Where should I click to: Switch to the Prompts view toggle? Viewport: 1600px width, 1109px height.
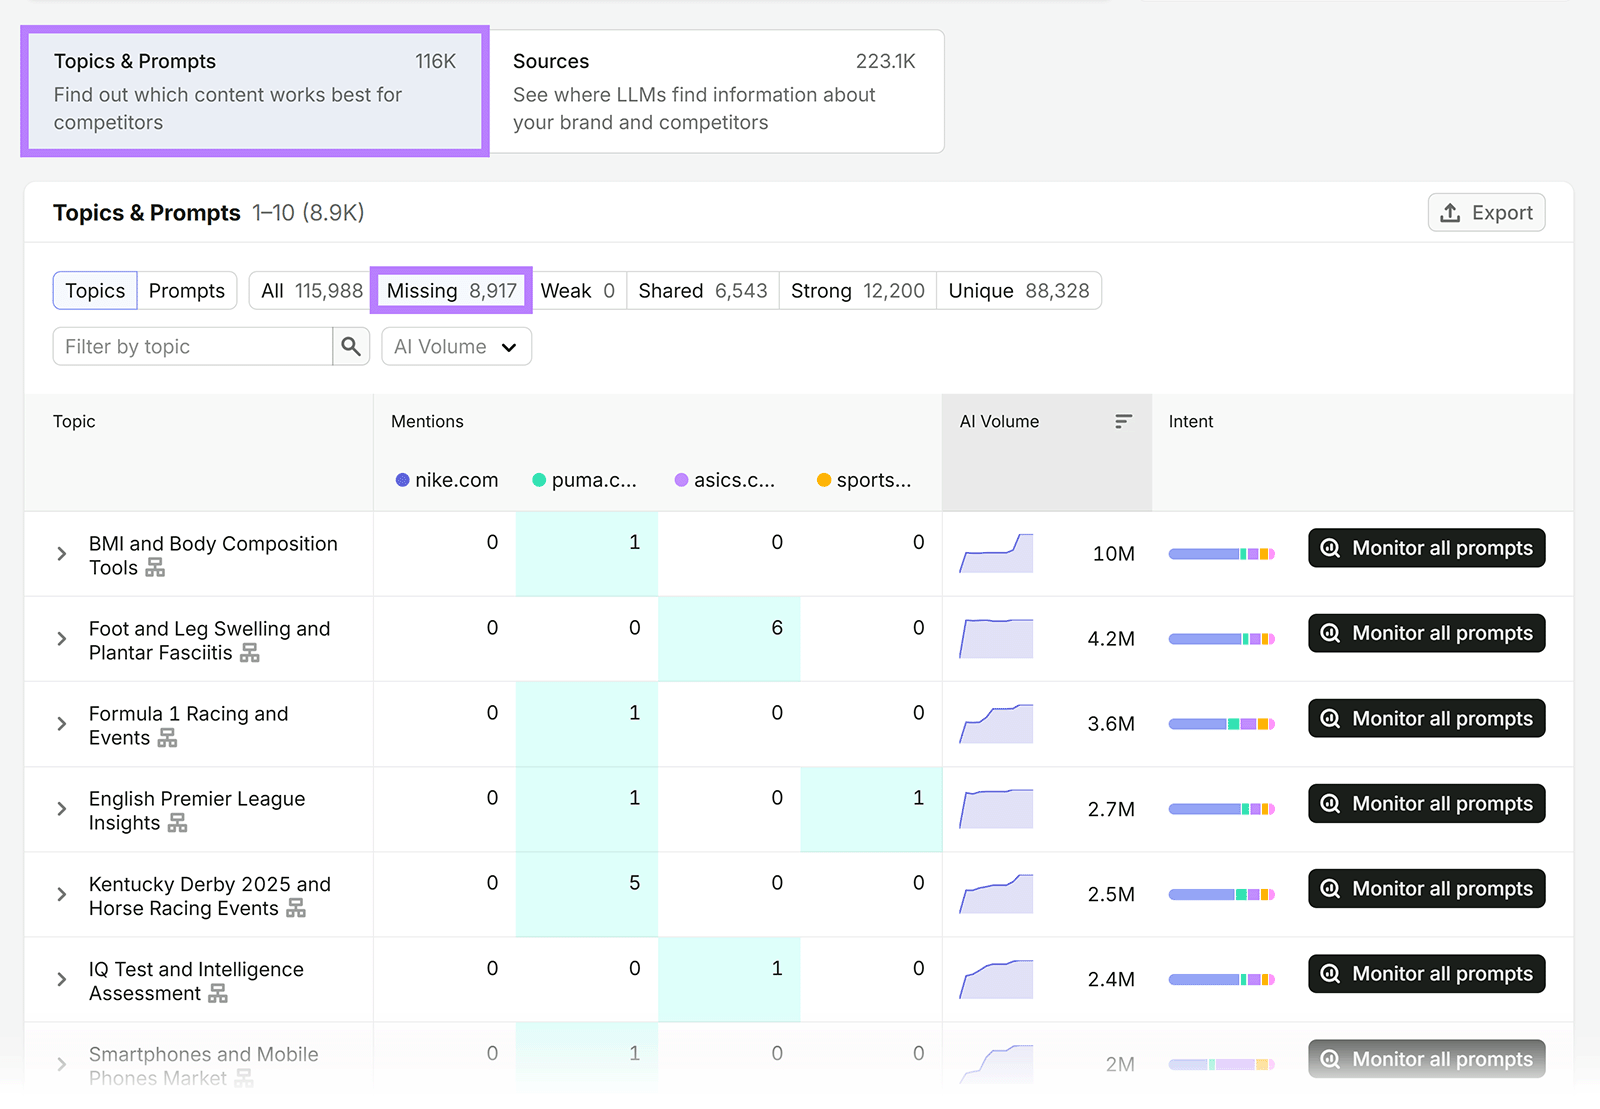click(187, 290)
